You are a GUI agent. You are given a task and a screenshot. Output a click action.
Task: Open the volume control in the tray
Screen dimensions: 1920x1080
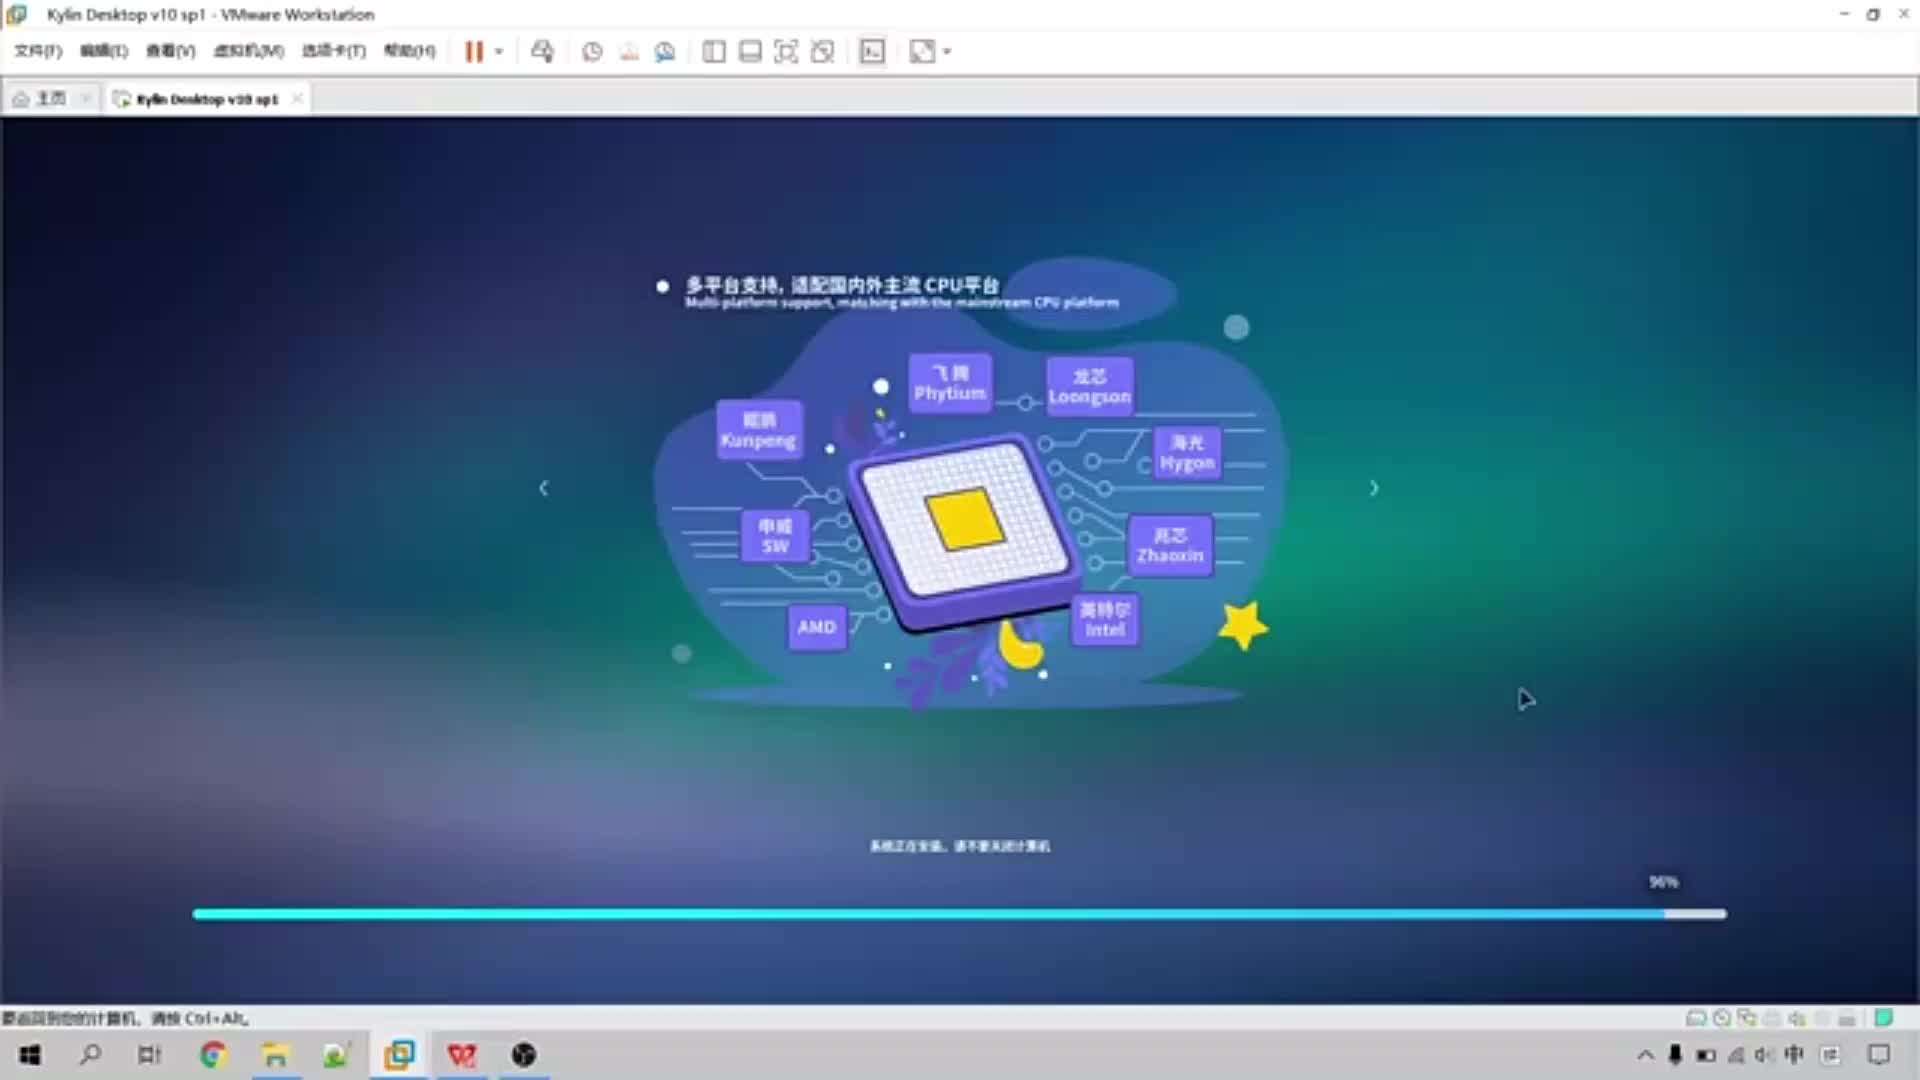click(x=1765, y=1055)
